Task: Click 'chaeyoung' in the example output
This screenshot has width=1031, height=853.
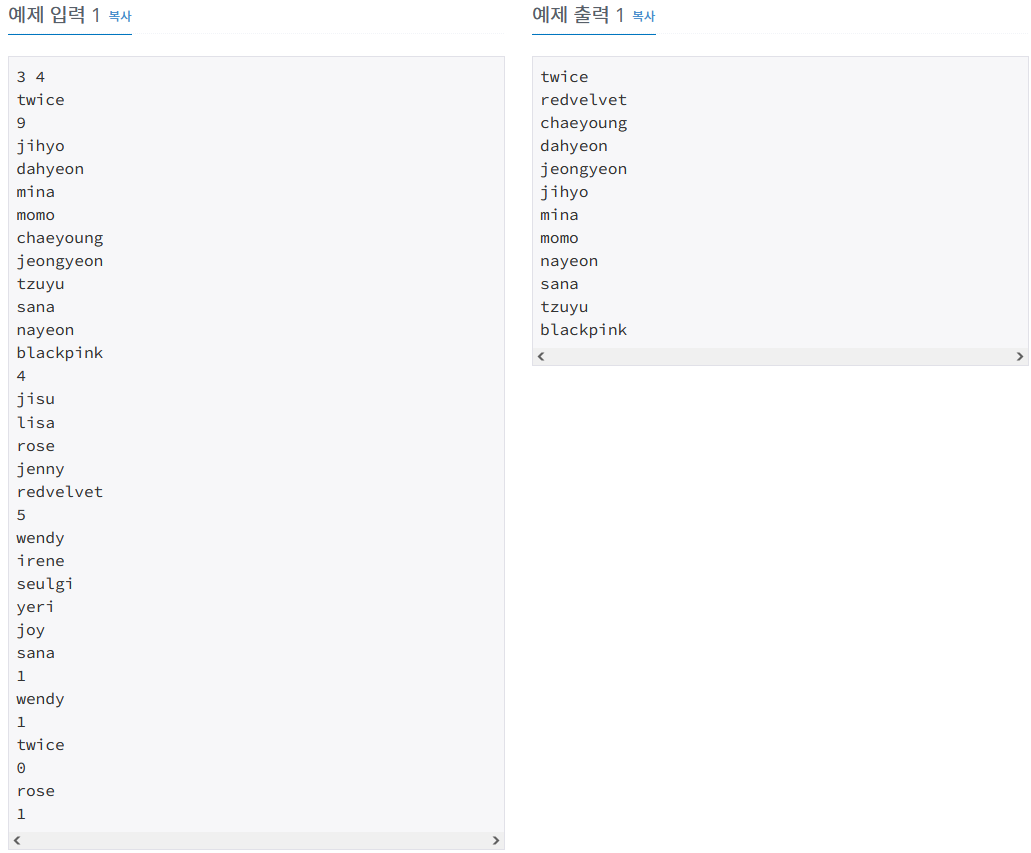Action: [584, 123]
